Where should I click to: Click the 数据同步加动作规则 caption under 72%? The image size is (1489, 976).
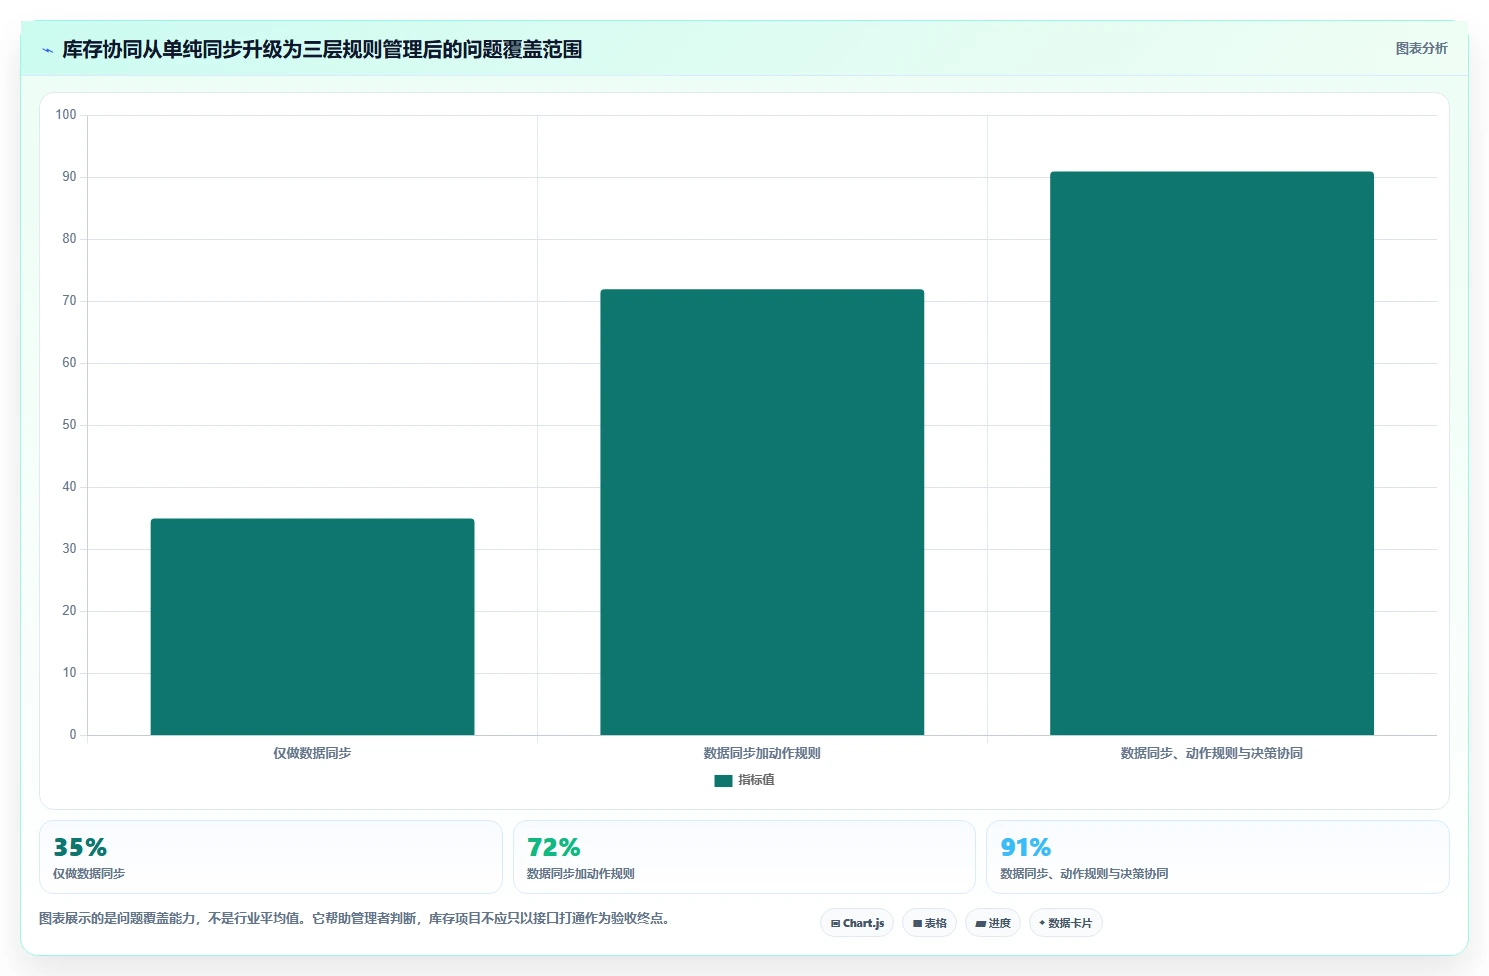click(581, 873)
